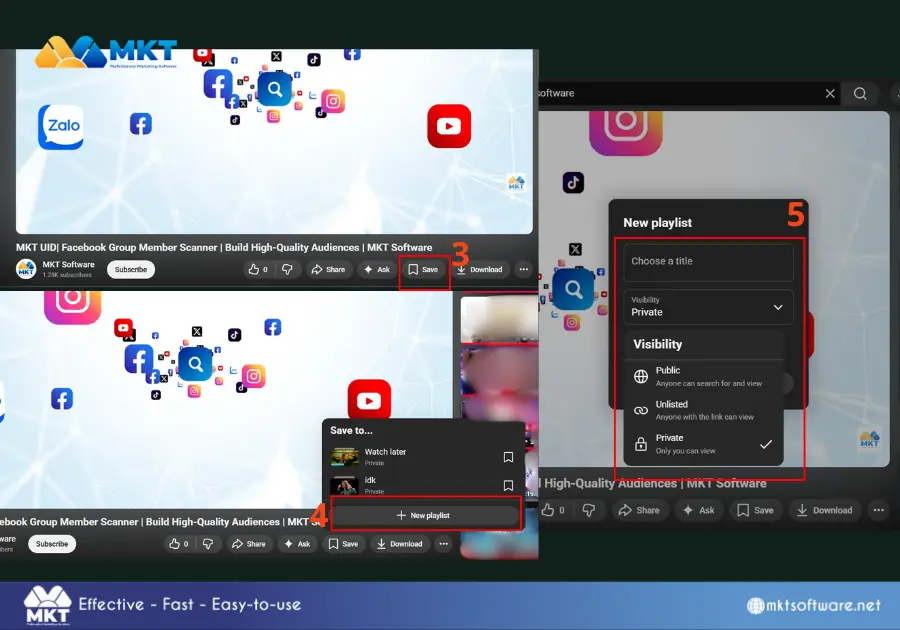Image resolution: width=900 pixels, height=630 pixels.
Task: Click Ask in the Save to screenshot
Action: click(298, 544)
